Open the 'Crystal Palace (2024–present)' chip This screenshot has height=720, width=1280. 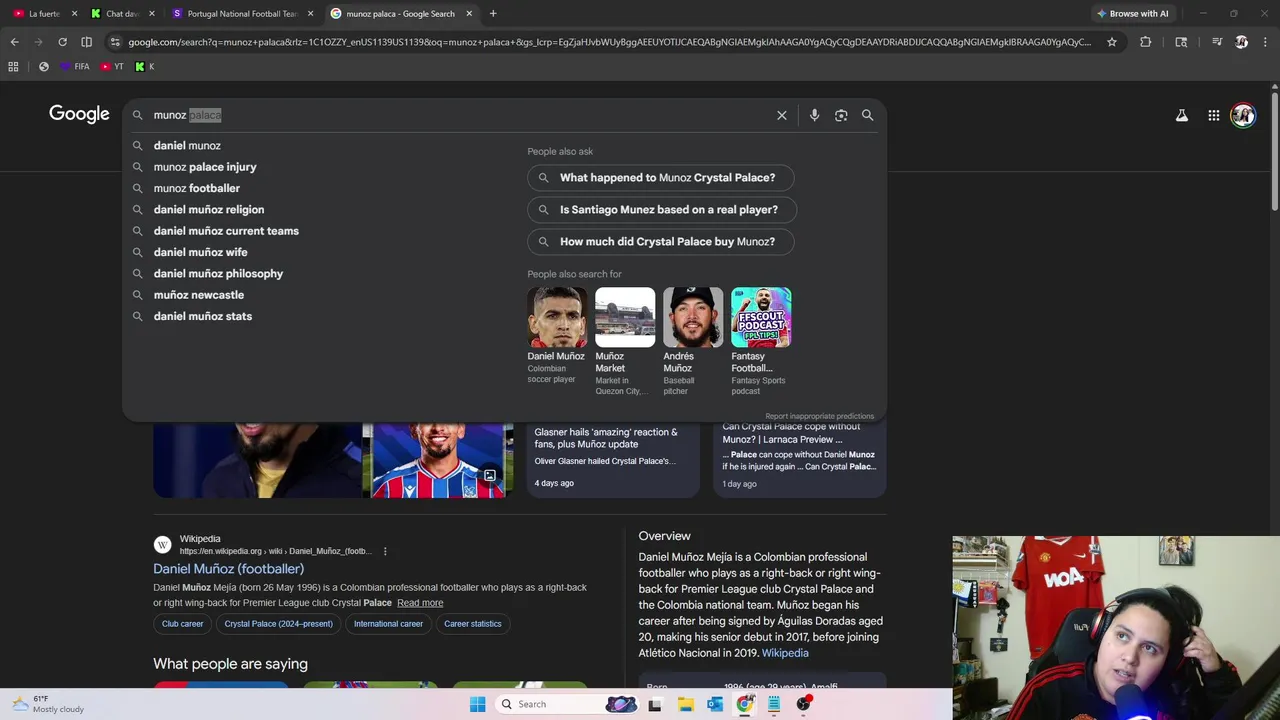(x=278, y=624)
